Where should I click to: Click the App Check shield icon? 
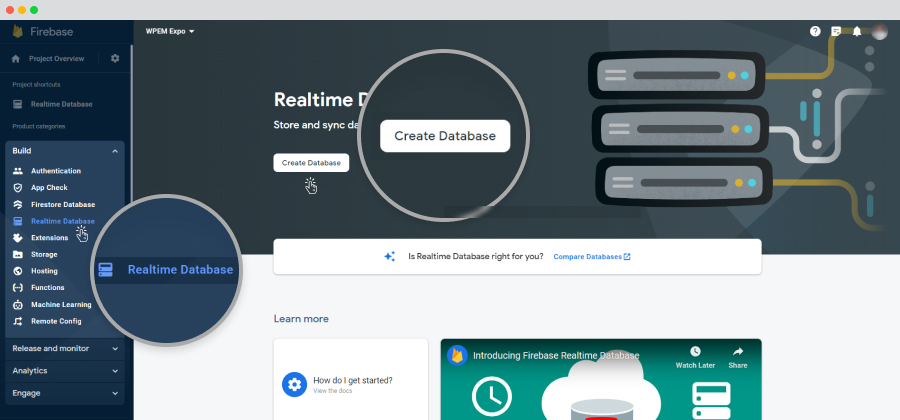(x=18, y=188)
